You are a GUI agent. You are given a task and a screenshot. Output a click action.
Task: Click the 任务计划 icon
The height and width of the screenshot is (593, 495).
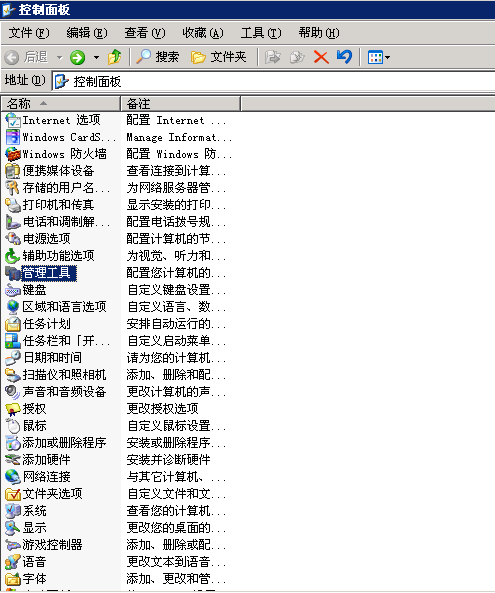(x=12, y=324)
